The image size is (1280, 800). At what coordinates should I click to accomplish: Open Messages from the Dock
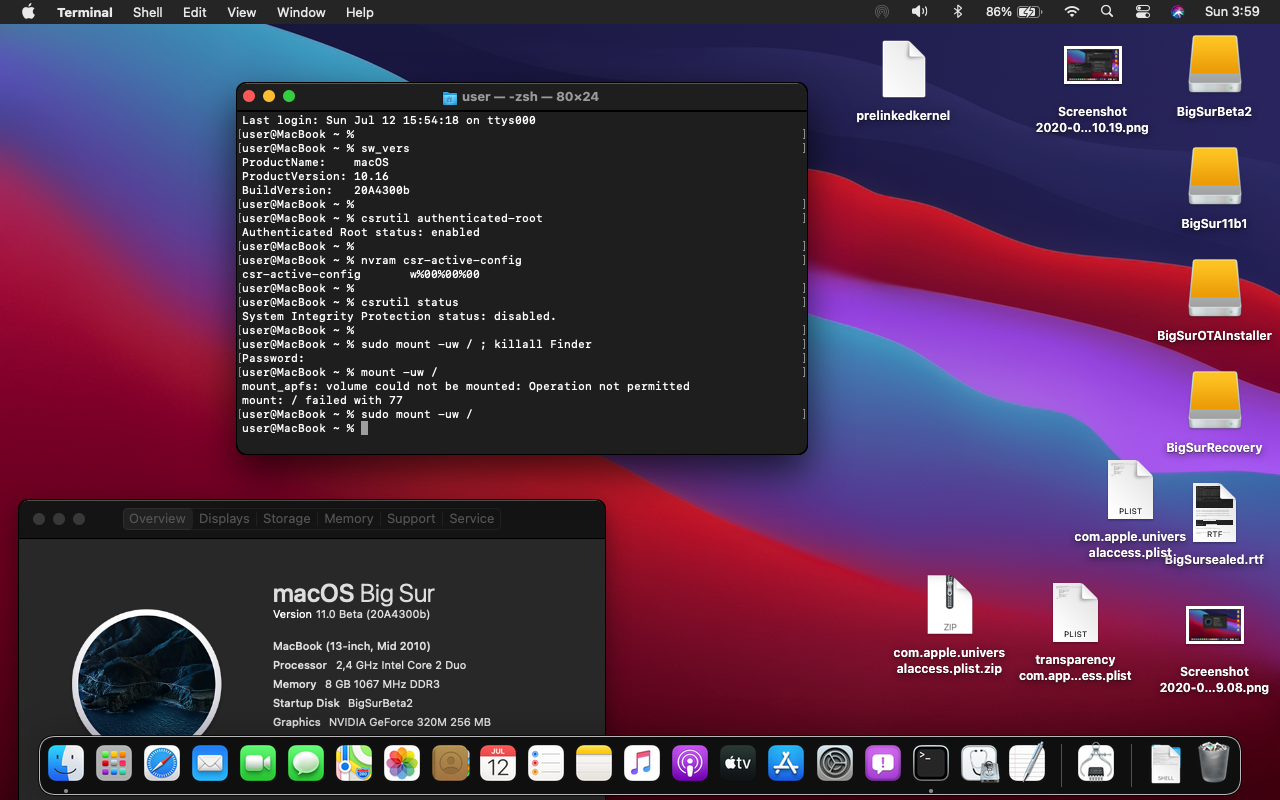click(x=306, y=764)
